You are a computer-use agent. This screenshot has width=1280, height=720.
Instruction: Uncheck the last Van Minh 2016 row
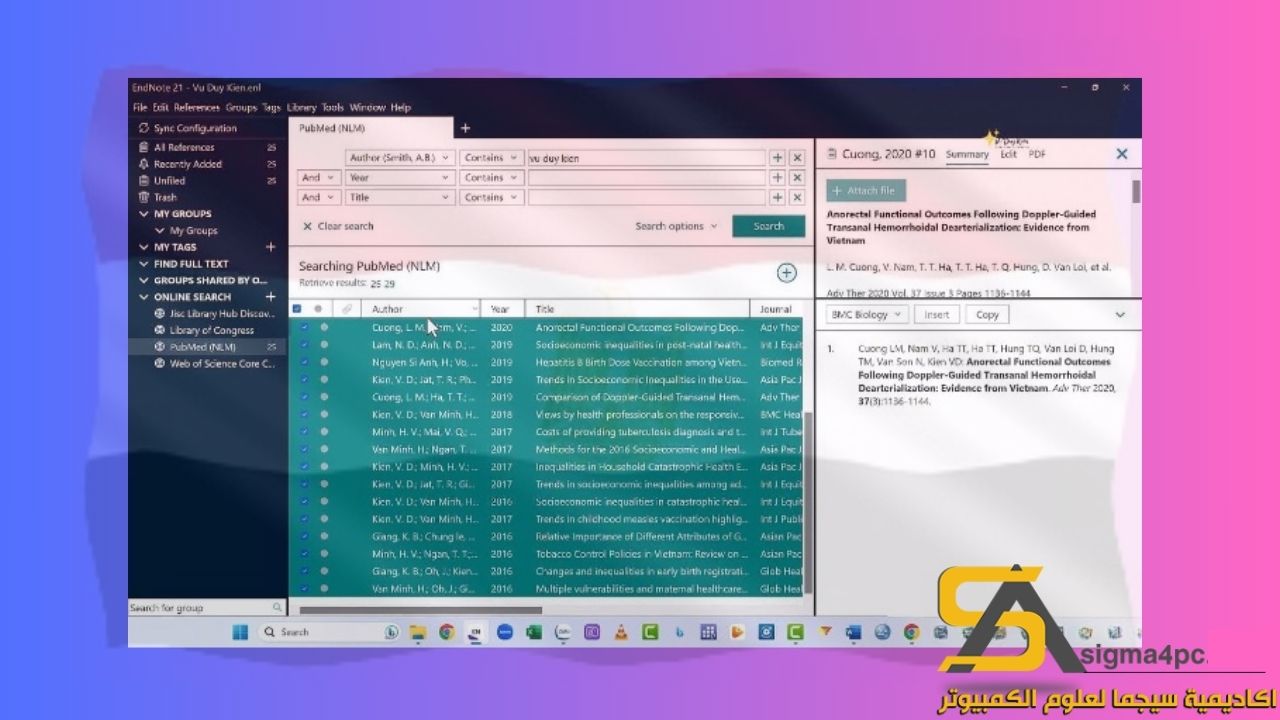tap(304, 589)
